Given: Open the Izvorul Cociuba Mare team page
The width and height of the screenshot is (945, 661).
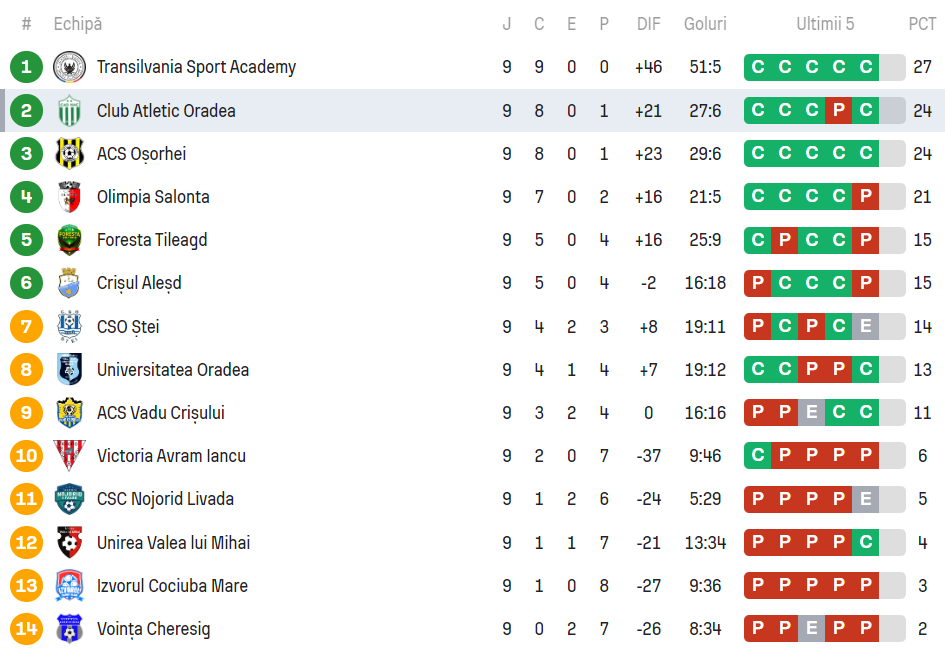Looking at the screenshot, I should [x=172, y=586].
